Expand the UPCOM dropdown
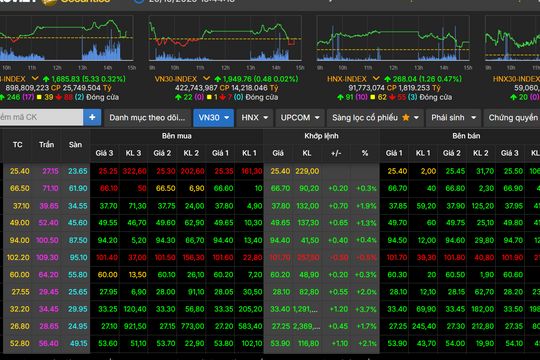Image resolution: width=540 pixels, height=360 pixels. [300, 118]
